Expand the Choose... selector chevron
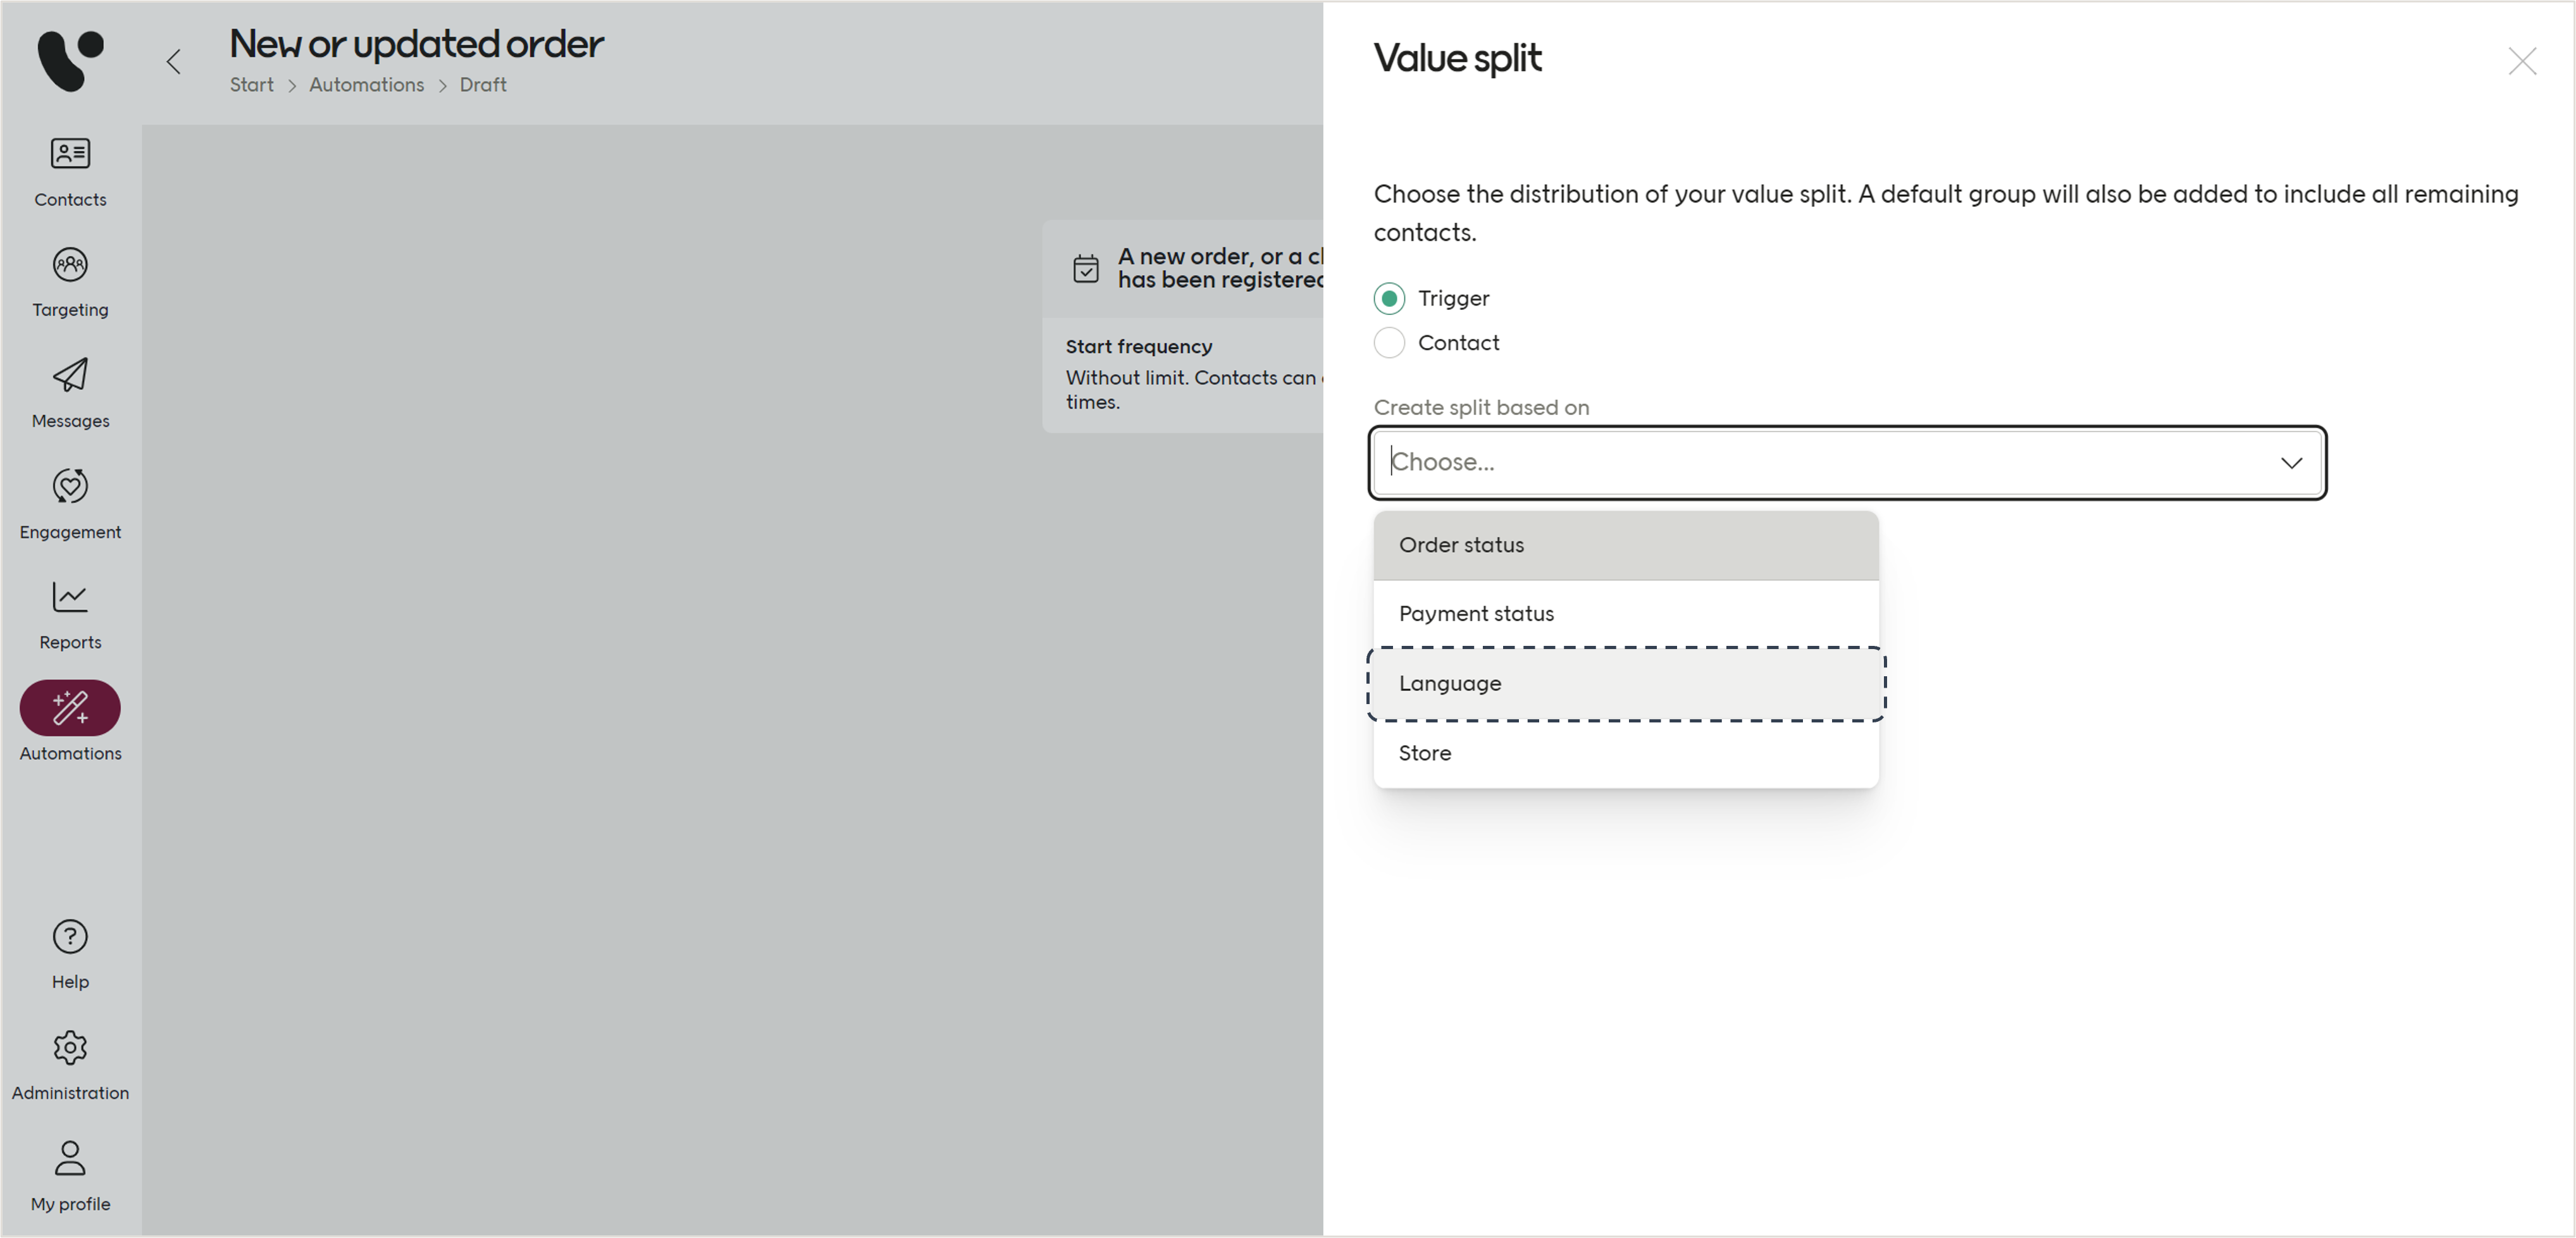This screenshot has height=1238, width=2576. pyautogui.click(x=2291, y=462)
